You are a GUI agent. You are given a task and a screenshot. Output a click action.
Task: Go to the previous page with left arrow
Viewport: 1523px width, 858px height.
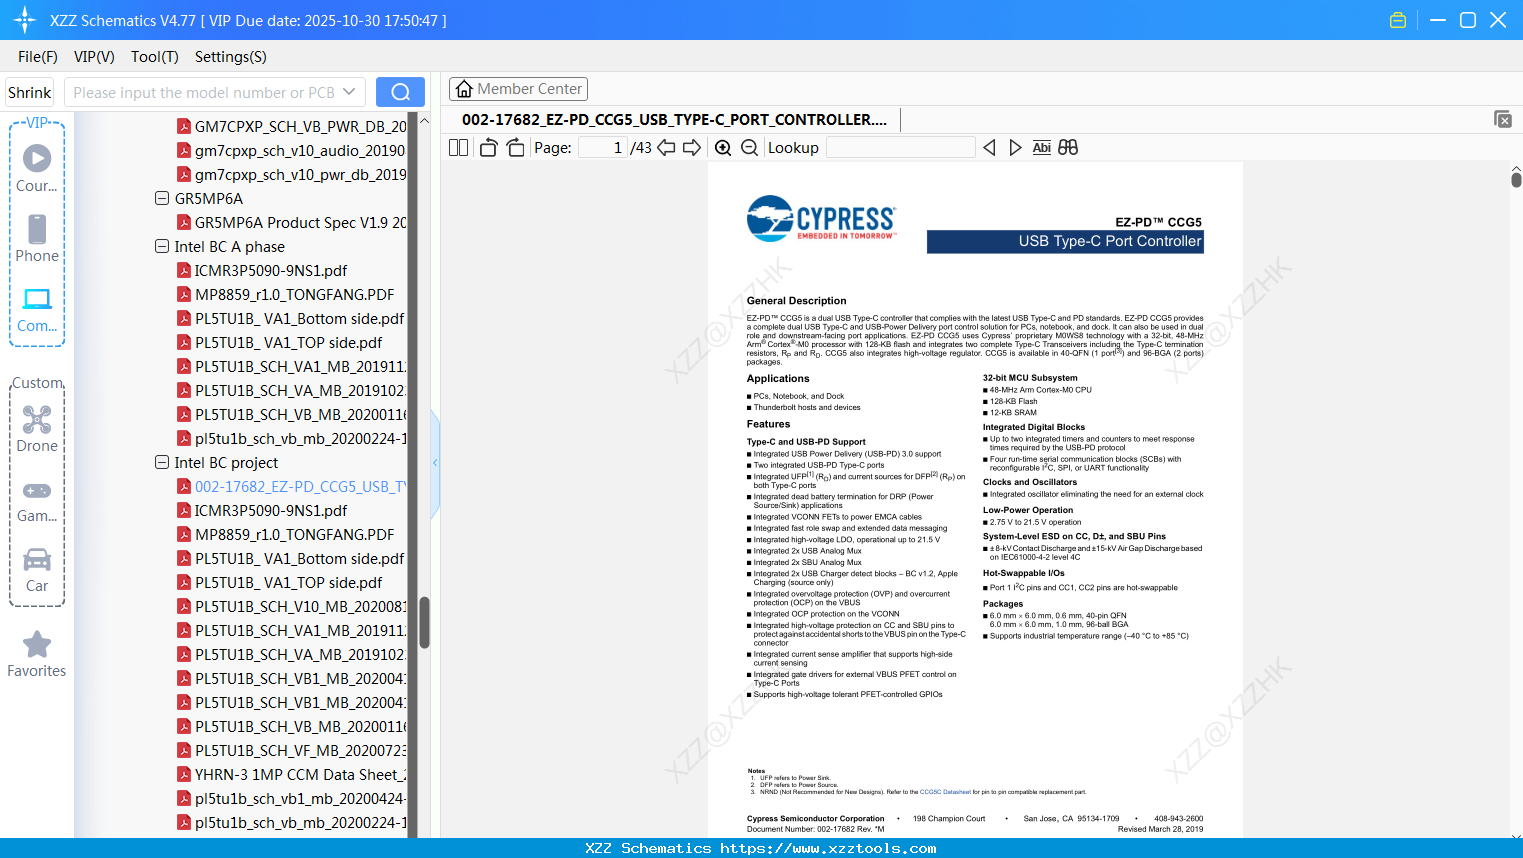coord(666,148)
